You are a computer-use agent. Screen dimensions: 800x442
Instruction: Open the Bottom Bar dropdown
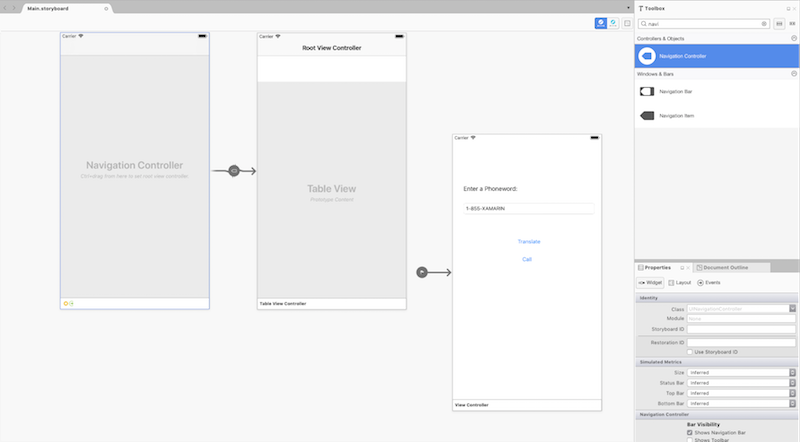(x=792, y=403)
